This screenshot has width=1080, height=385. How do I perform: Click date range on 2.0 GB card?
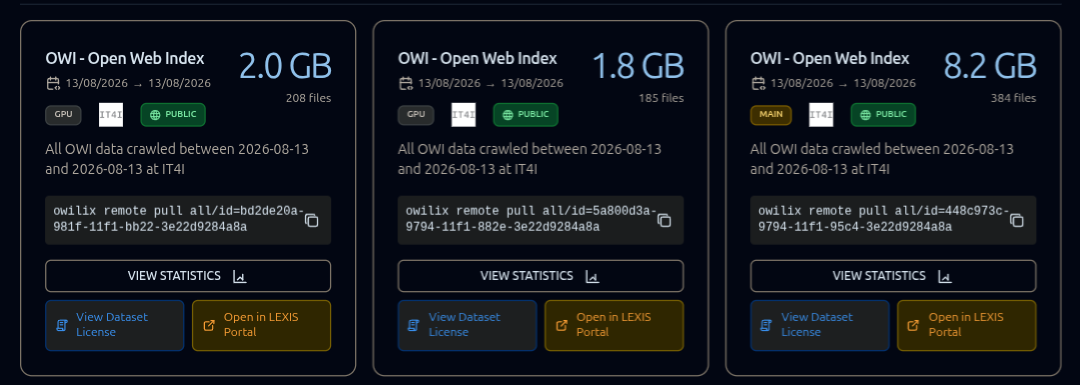(138, 84)
